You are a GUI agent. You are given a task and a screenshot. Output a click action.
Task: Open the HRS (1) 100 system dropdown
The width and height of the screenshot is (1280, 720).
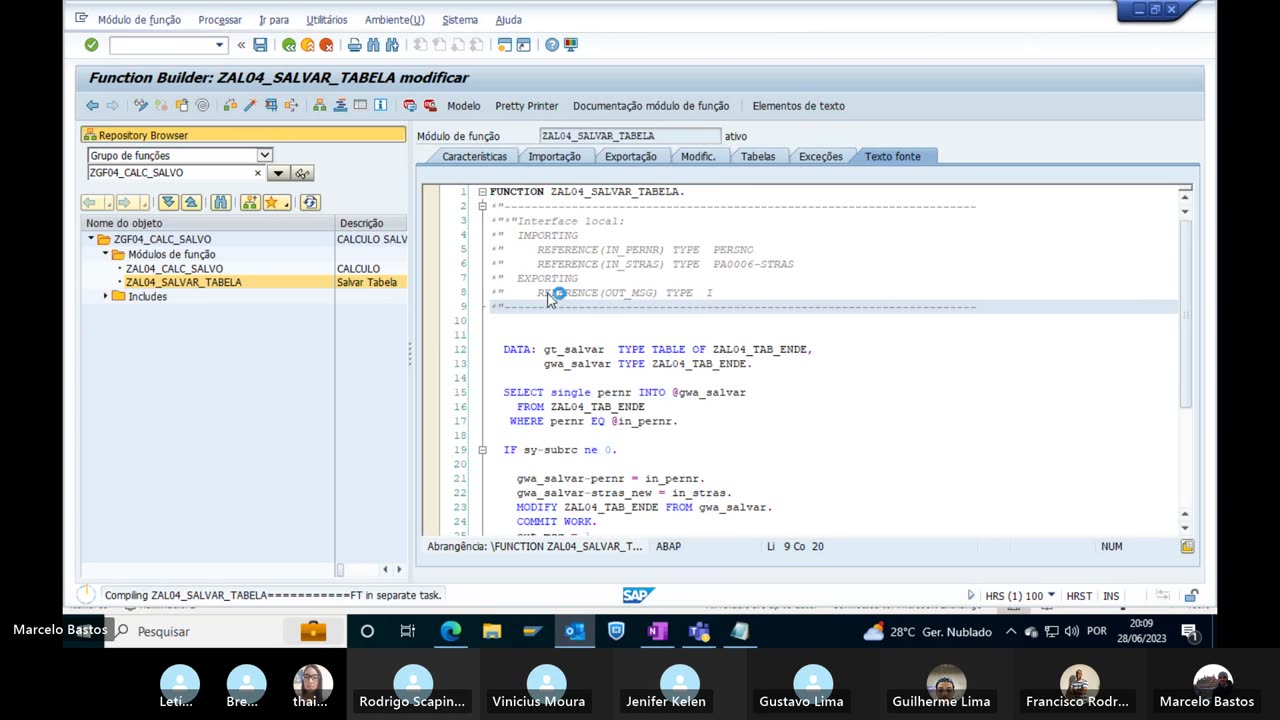point(1052,596)
